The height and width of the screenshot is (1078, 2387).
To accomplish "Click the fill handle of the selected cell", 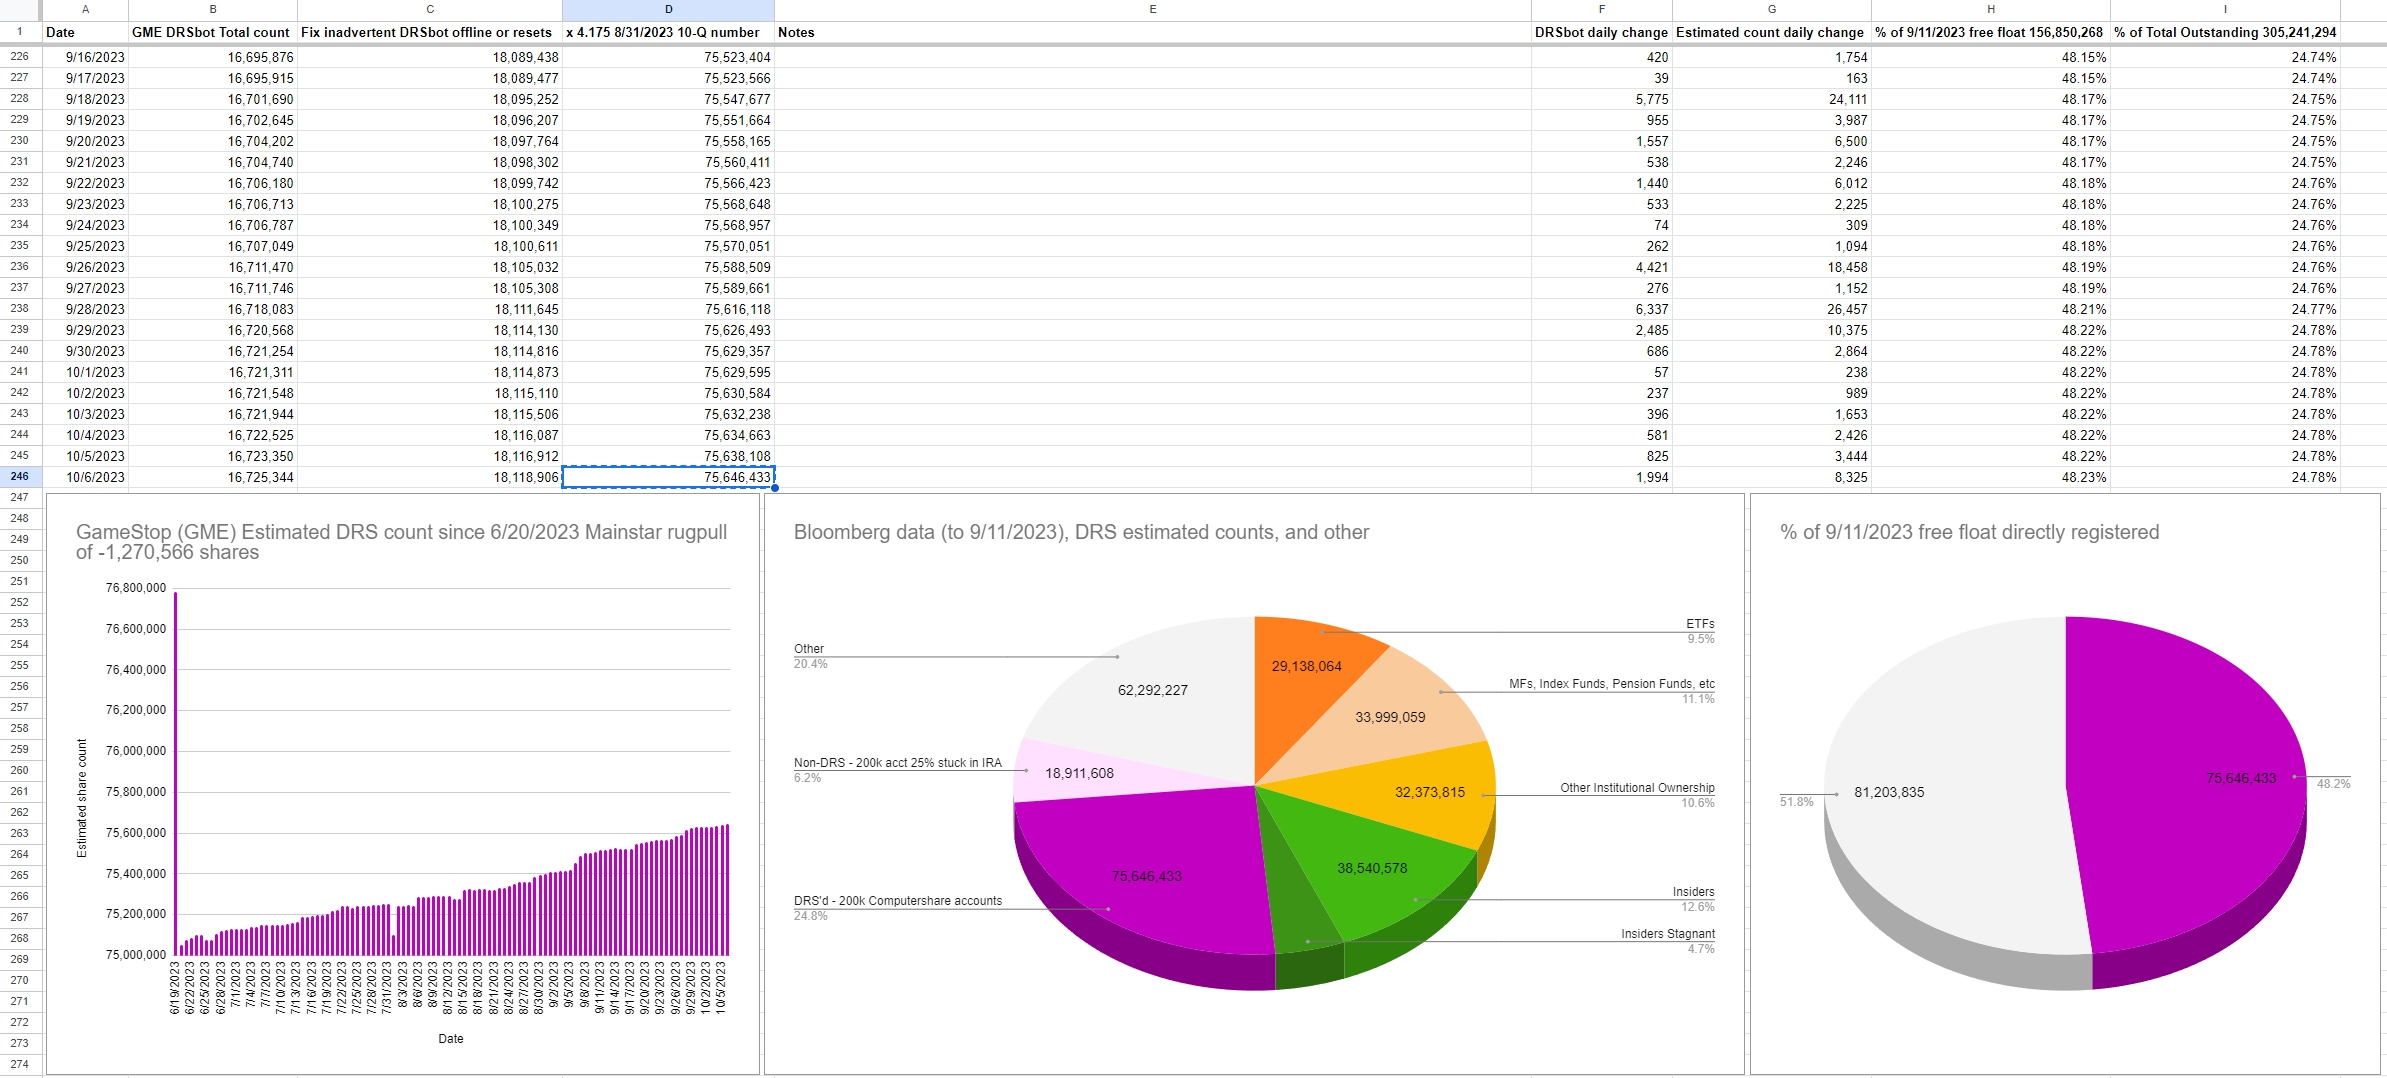I will [x=775, y=488].
